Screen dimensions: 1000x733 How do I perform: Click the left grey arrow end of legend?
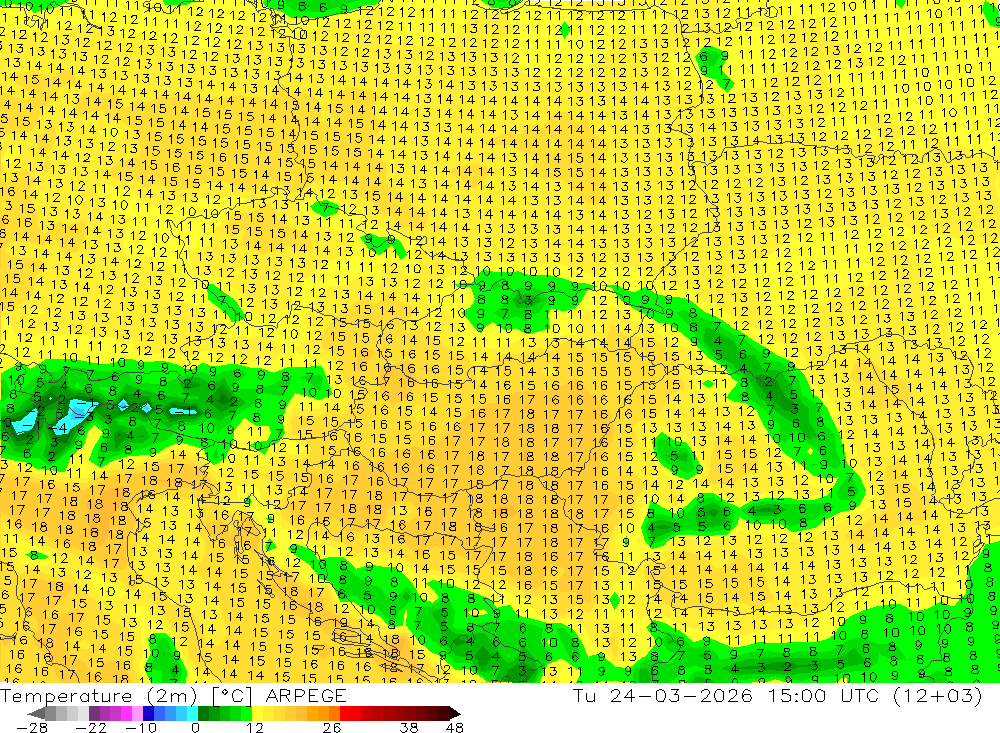[x=36, y=713]
